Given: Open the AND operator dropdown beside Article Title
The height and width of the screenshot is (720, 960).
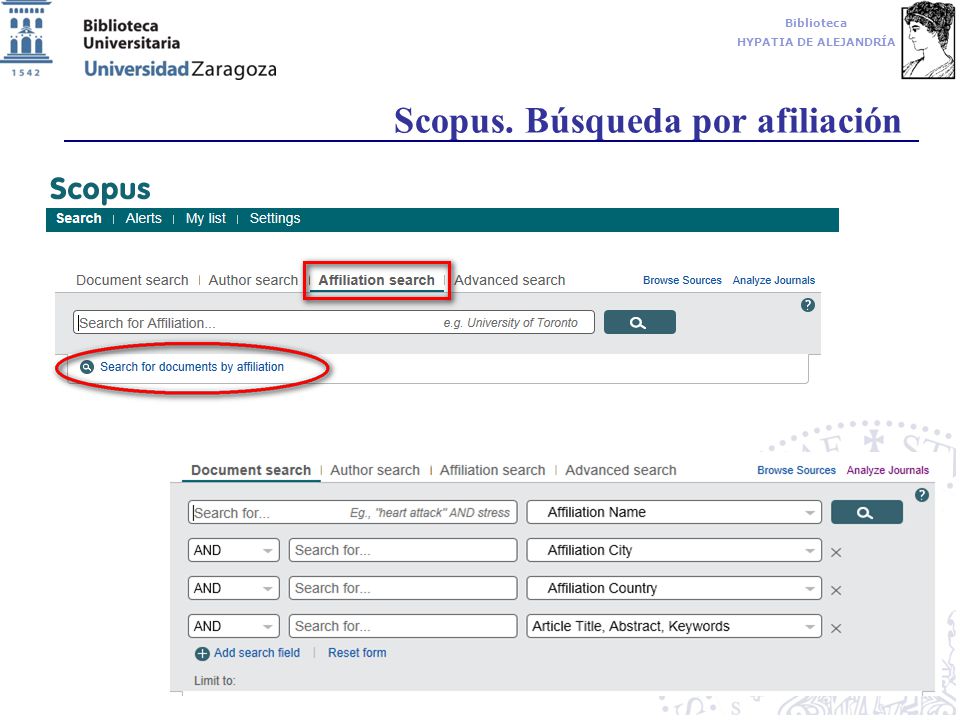Looking at the screenshot, I should point(233,626).
